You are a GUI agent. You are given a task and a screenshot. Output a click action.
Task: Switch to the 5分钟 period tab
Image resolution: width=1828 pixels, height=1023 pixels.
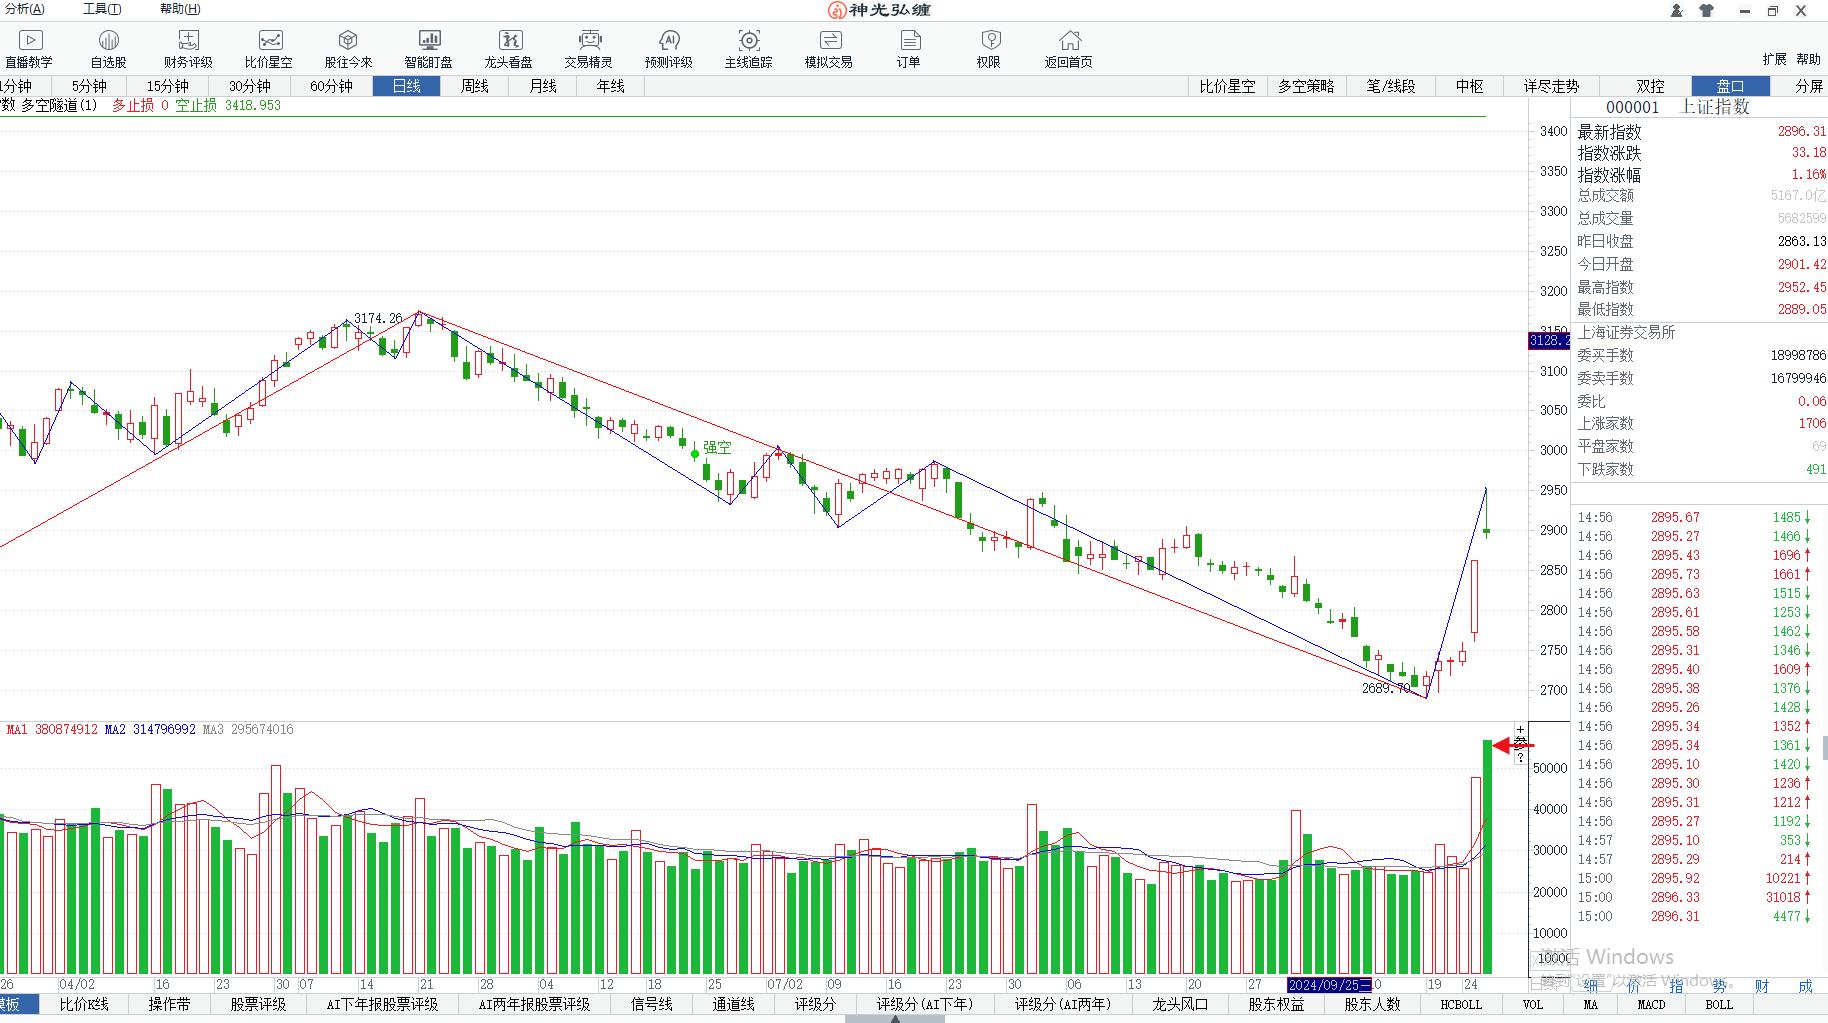click(x=89, y=86)
